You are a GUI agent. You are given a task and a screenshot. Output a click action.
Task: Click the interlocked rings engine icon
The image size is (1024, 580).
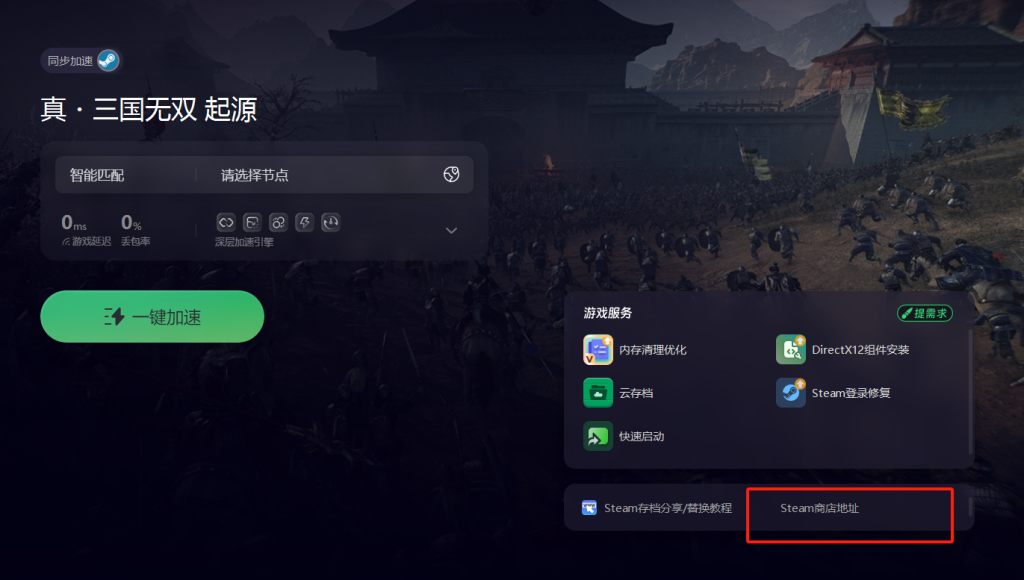(278, 223)
